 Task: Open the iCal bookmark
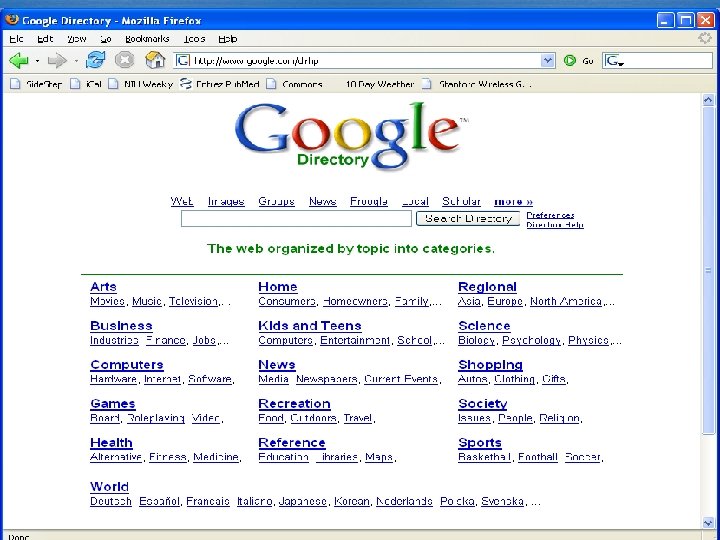tap(86, 84)
